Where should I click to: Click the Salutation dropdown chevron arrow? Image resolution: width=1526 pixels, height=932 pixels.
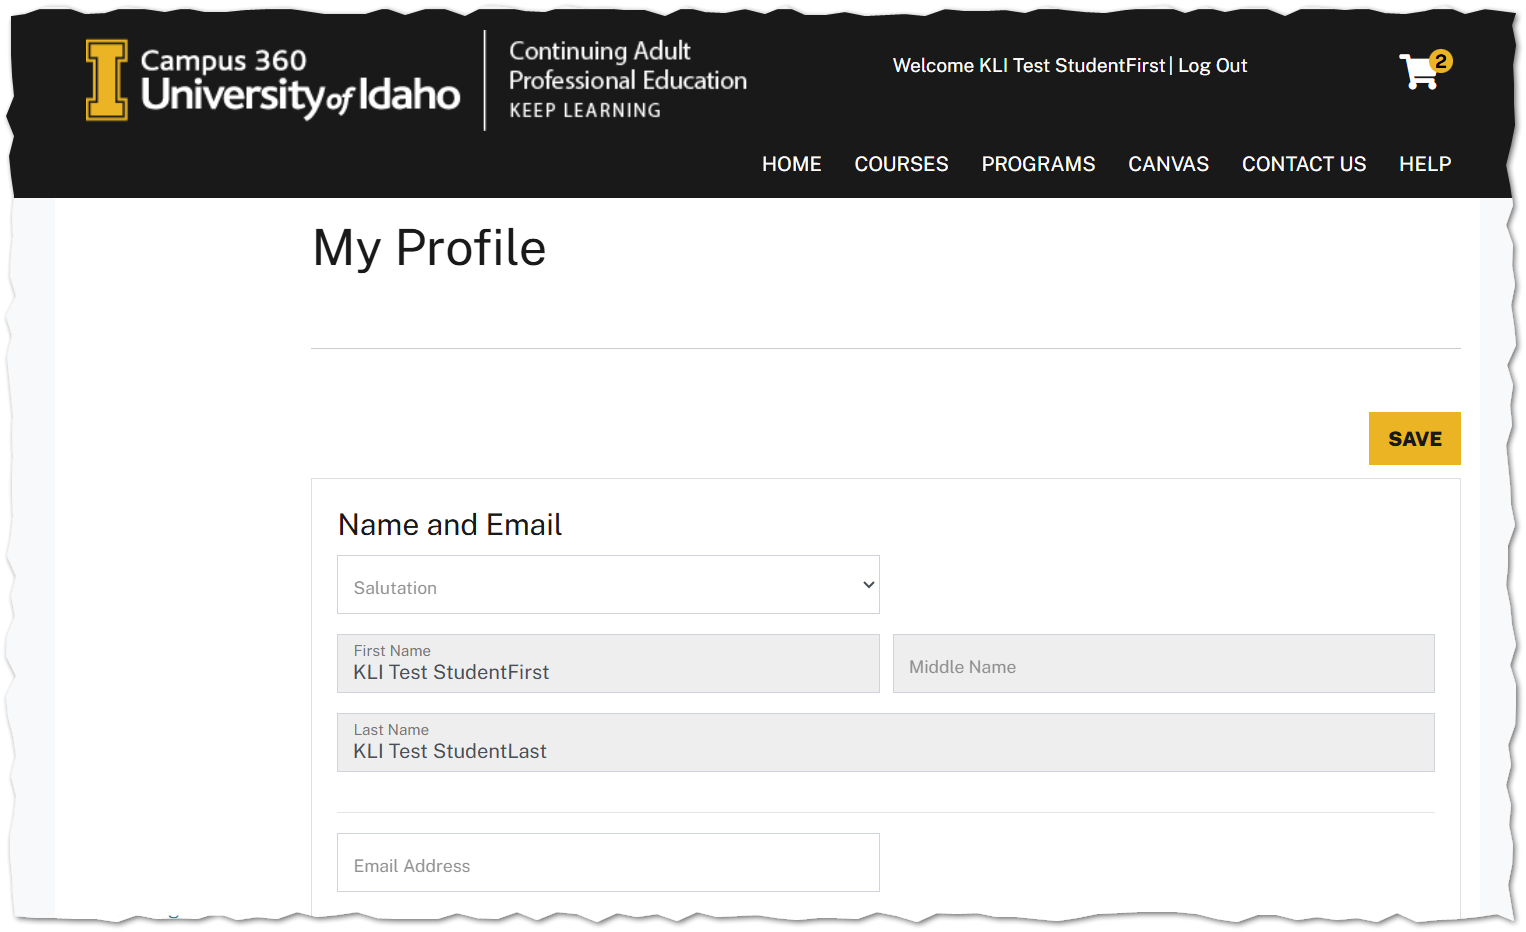coord(866,584)
